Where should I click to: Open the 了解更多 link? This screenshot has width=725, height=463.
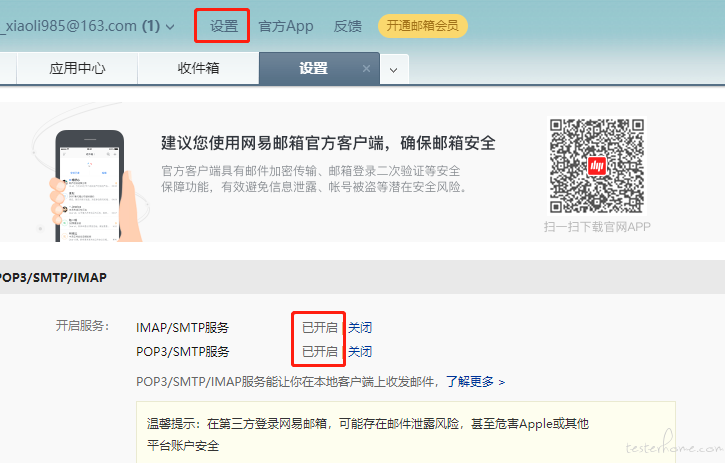(x=475, y=382)
